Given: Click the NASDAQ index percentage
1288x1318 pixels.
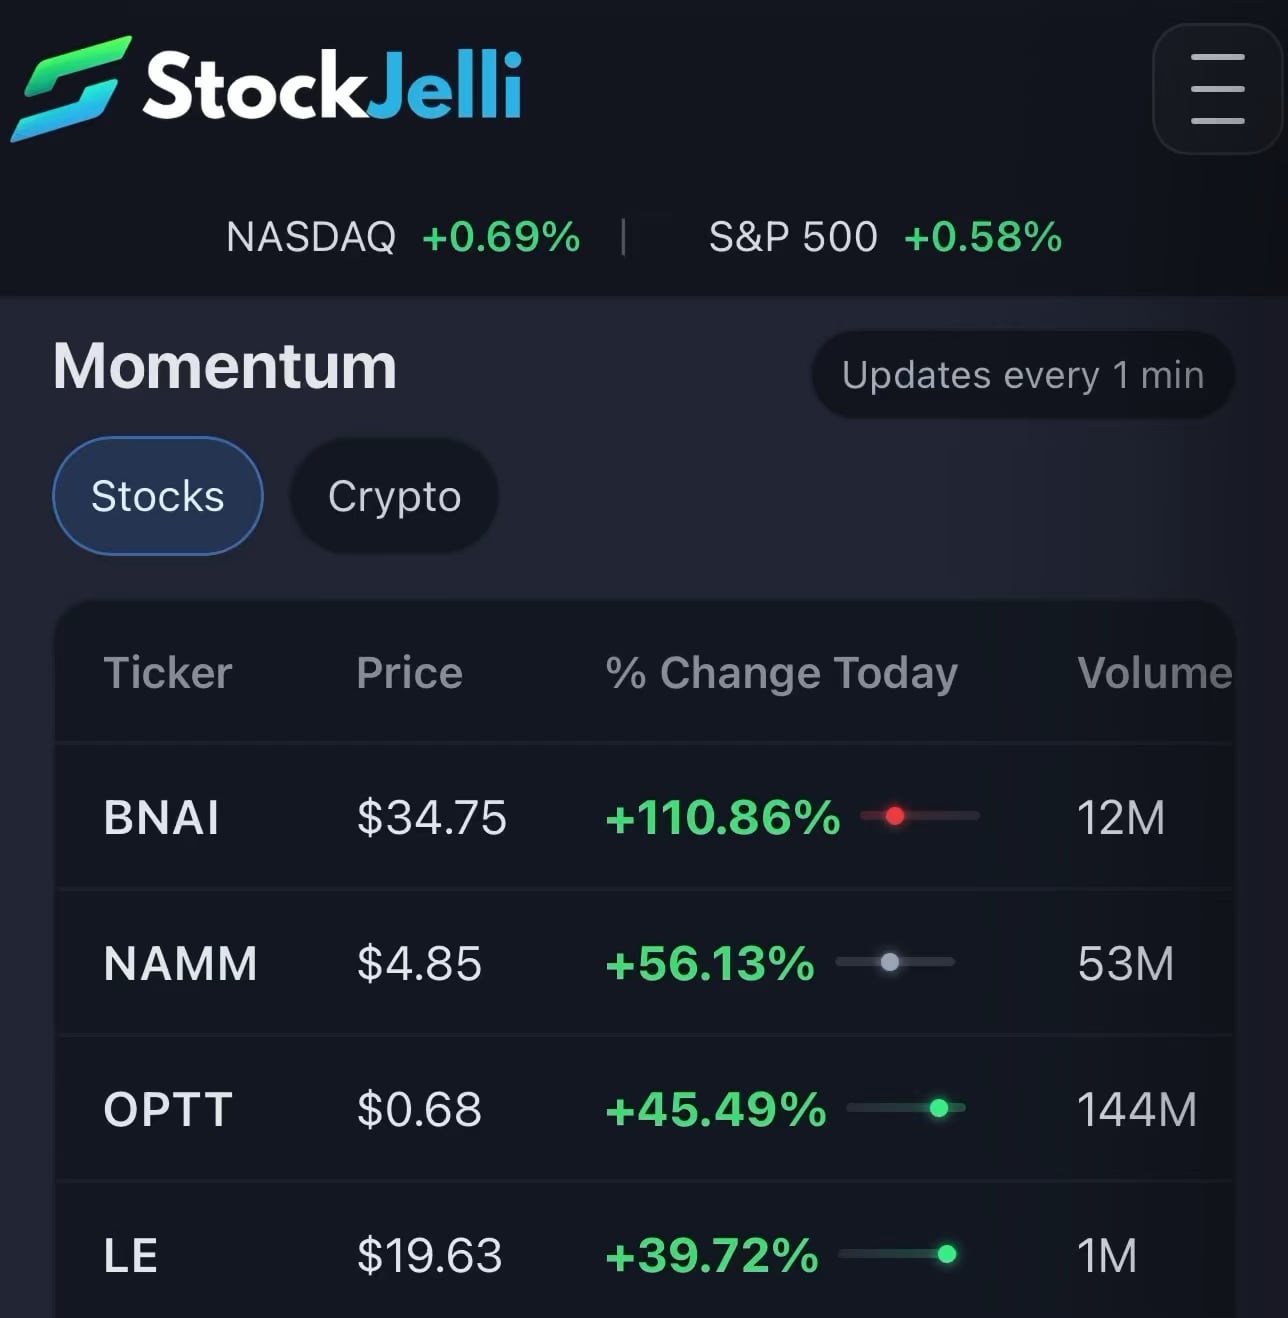Looking at the screenshot, I should (501, 237).
